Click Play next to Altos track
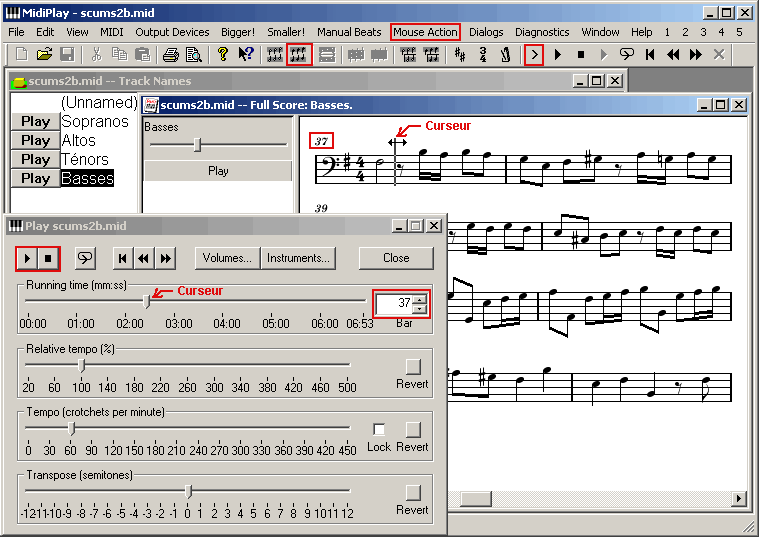 35,140
